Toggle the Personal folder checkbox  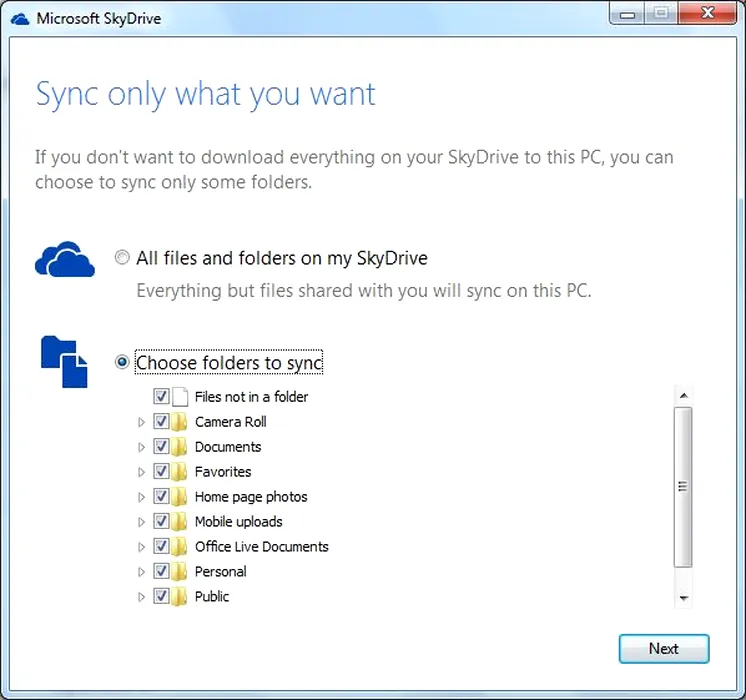(161, 572)
